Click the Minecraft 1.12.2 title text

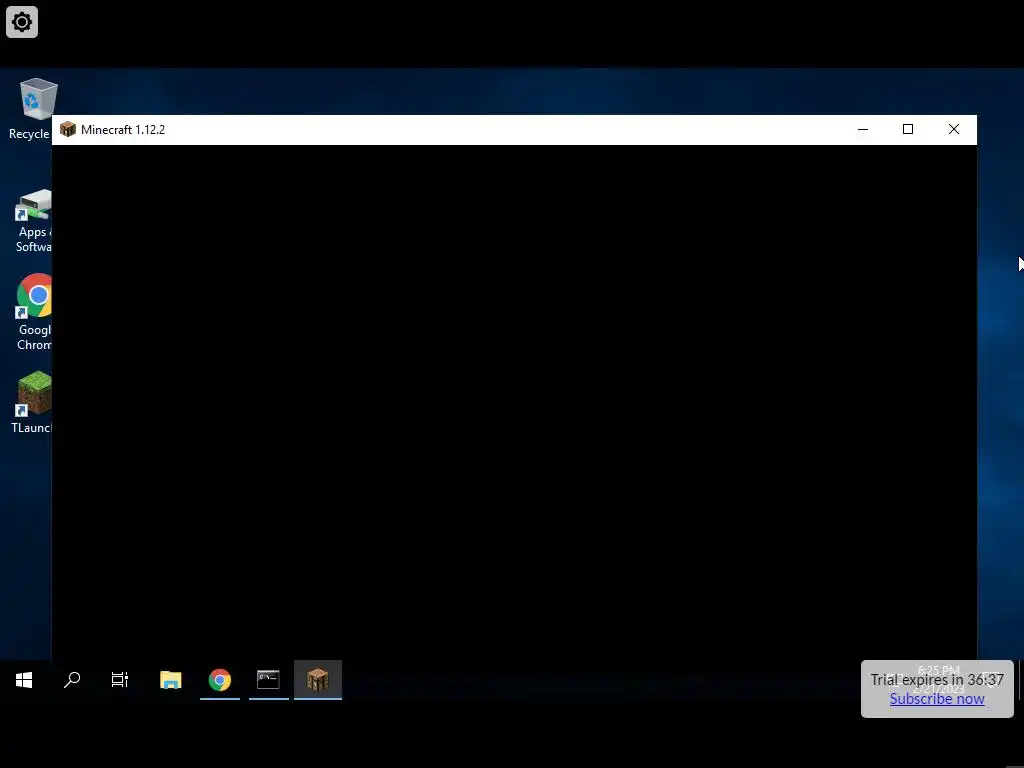point(123,130)
